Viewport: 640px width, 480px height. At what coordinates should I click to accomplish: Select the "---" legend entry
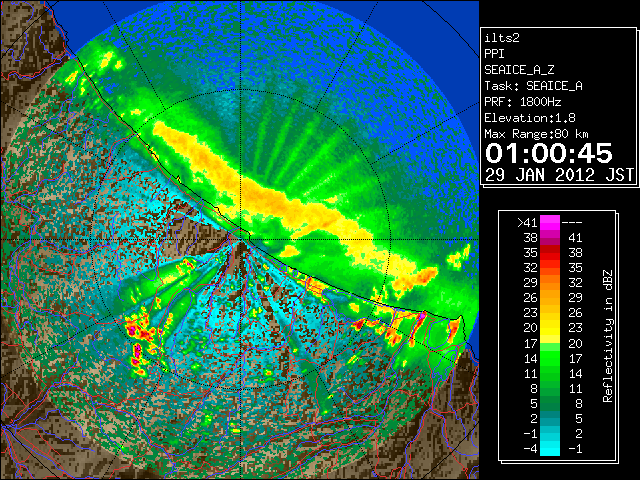coord(572,223)
